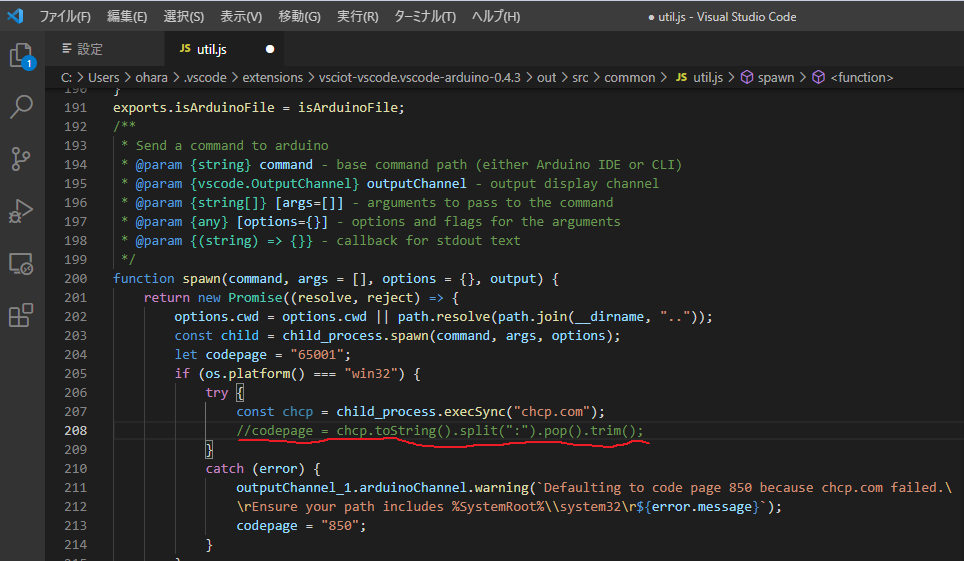Image resolution: width=964 pixels, height=561 pixels.
Task: Click 'execSync' on line 207
Action: (x=475, y=412)
